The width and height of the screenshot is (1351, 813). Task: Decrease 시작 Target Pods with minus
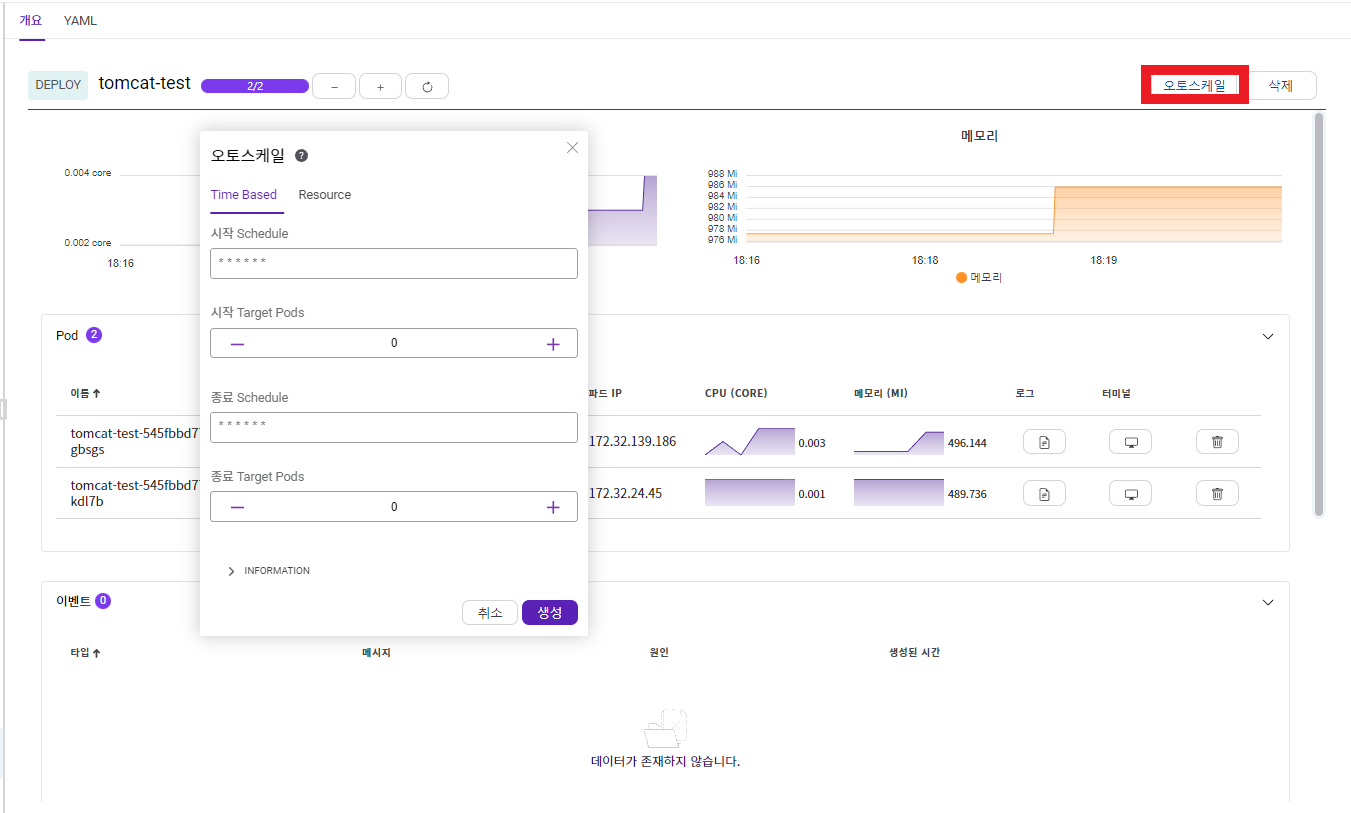(x=237, y=343)
